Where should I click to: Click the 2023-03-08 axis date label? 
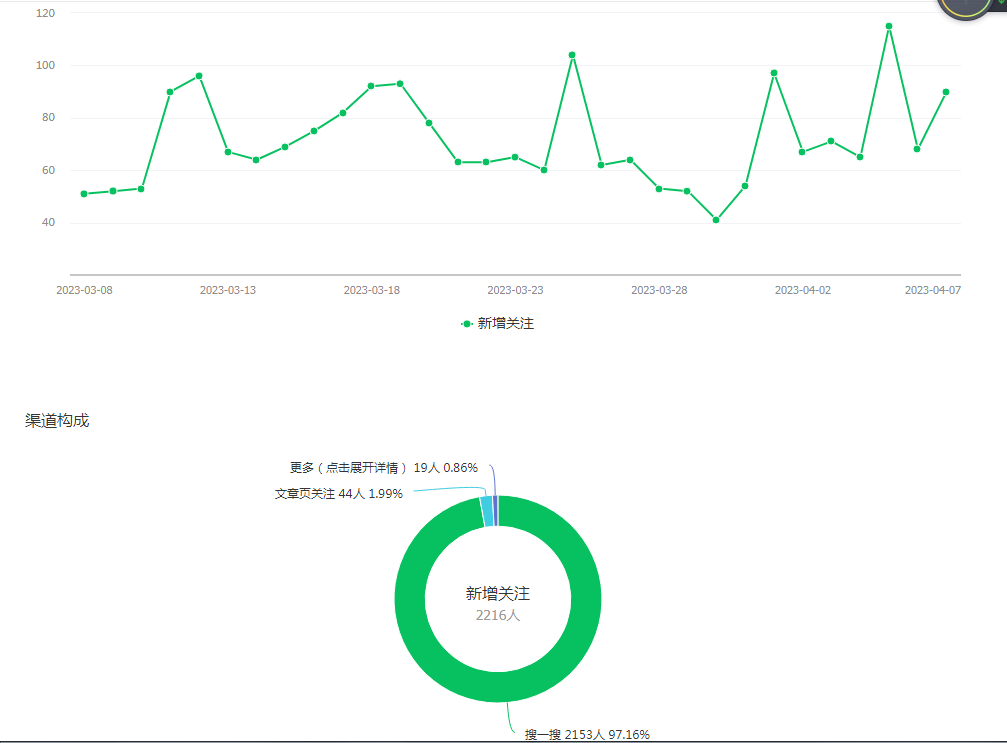tap(84, 290)
